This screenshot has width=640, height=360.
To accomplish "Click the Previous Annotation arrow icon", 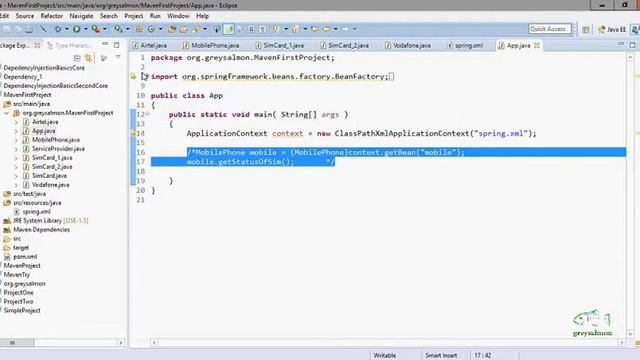I will 295,29.
